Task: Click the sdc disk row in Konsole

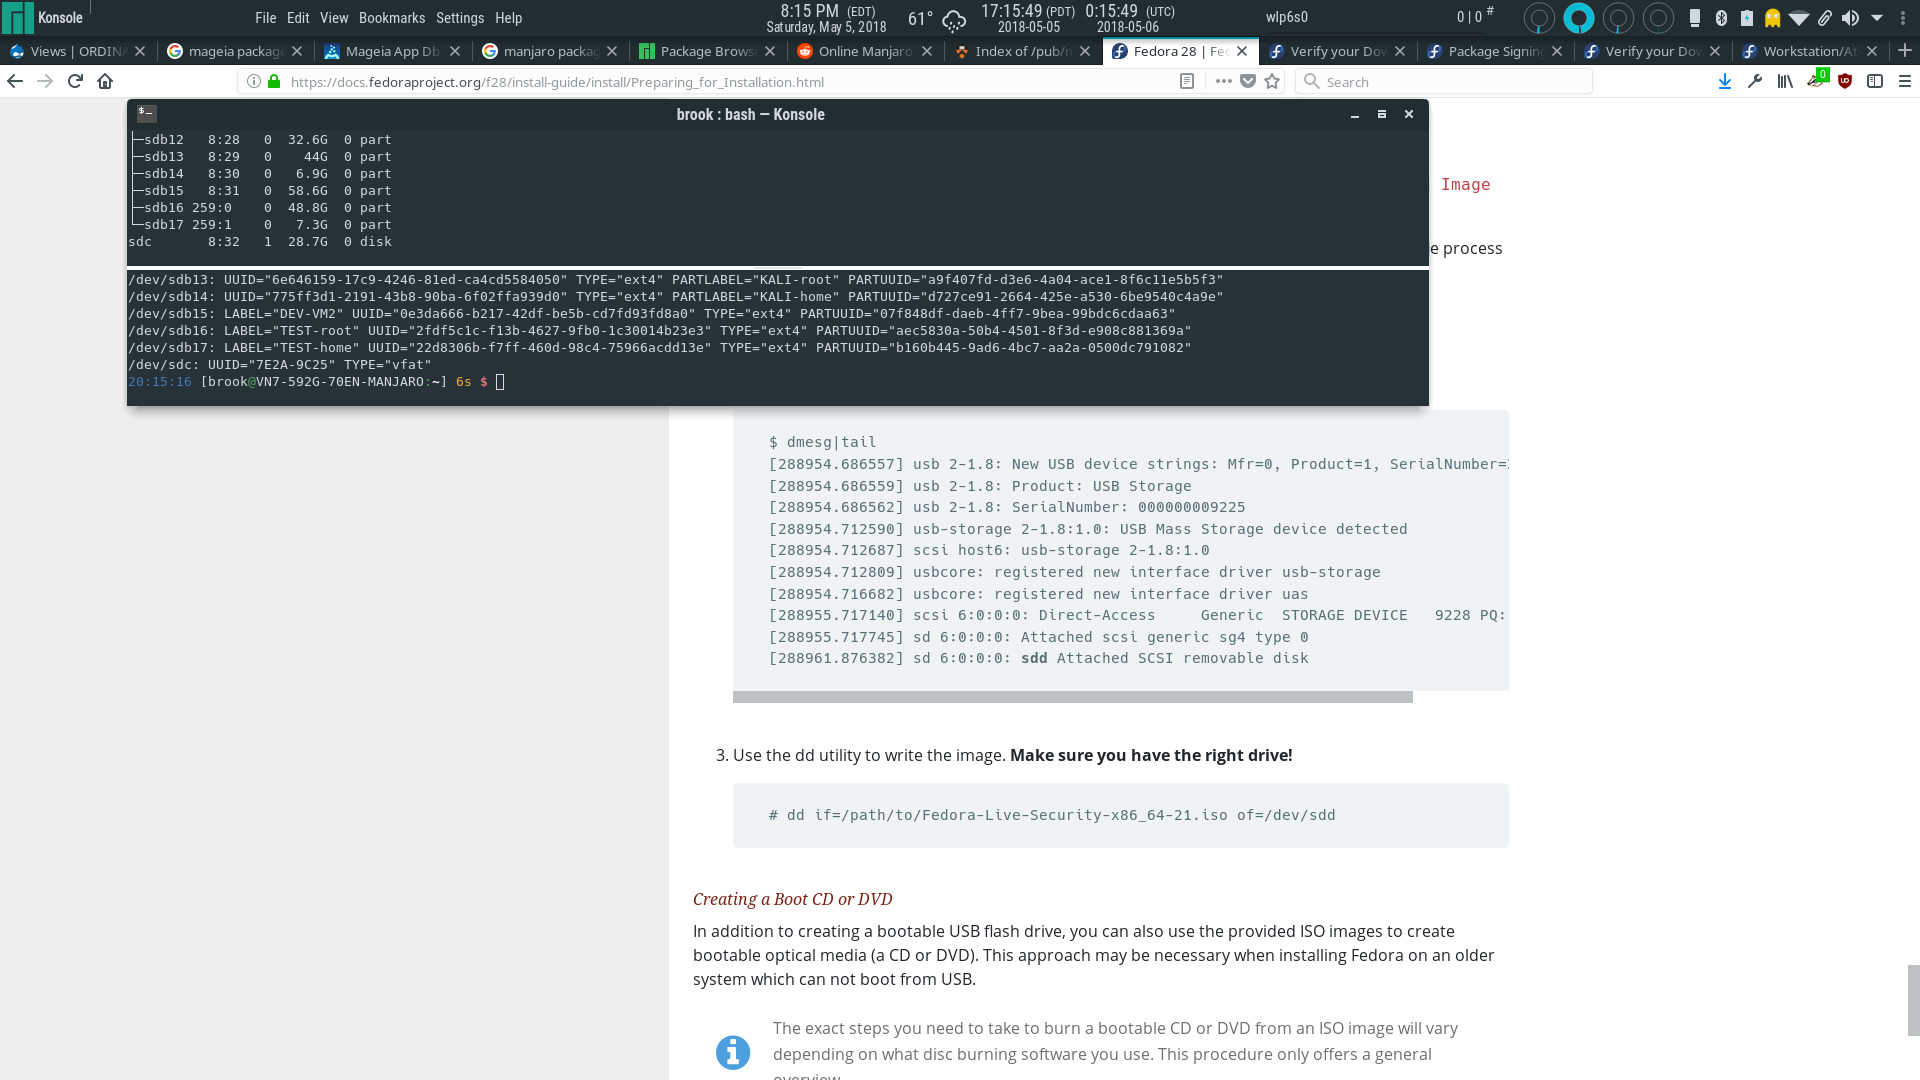Action: click(260, 241)
